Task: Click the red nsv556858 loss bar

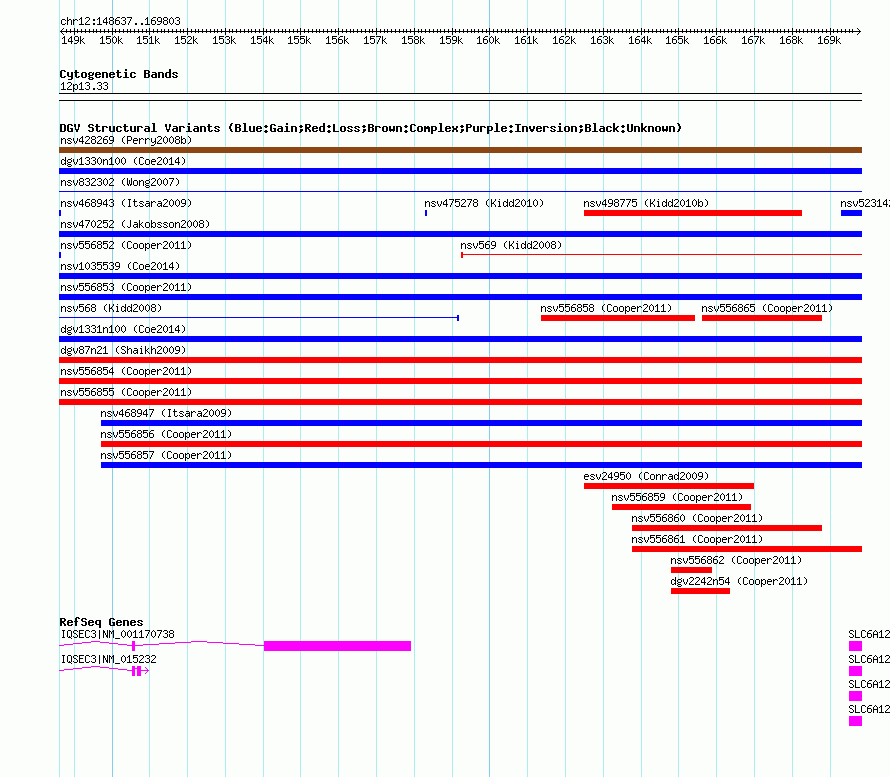Action: click(x=618, y=318)
